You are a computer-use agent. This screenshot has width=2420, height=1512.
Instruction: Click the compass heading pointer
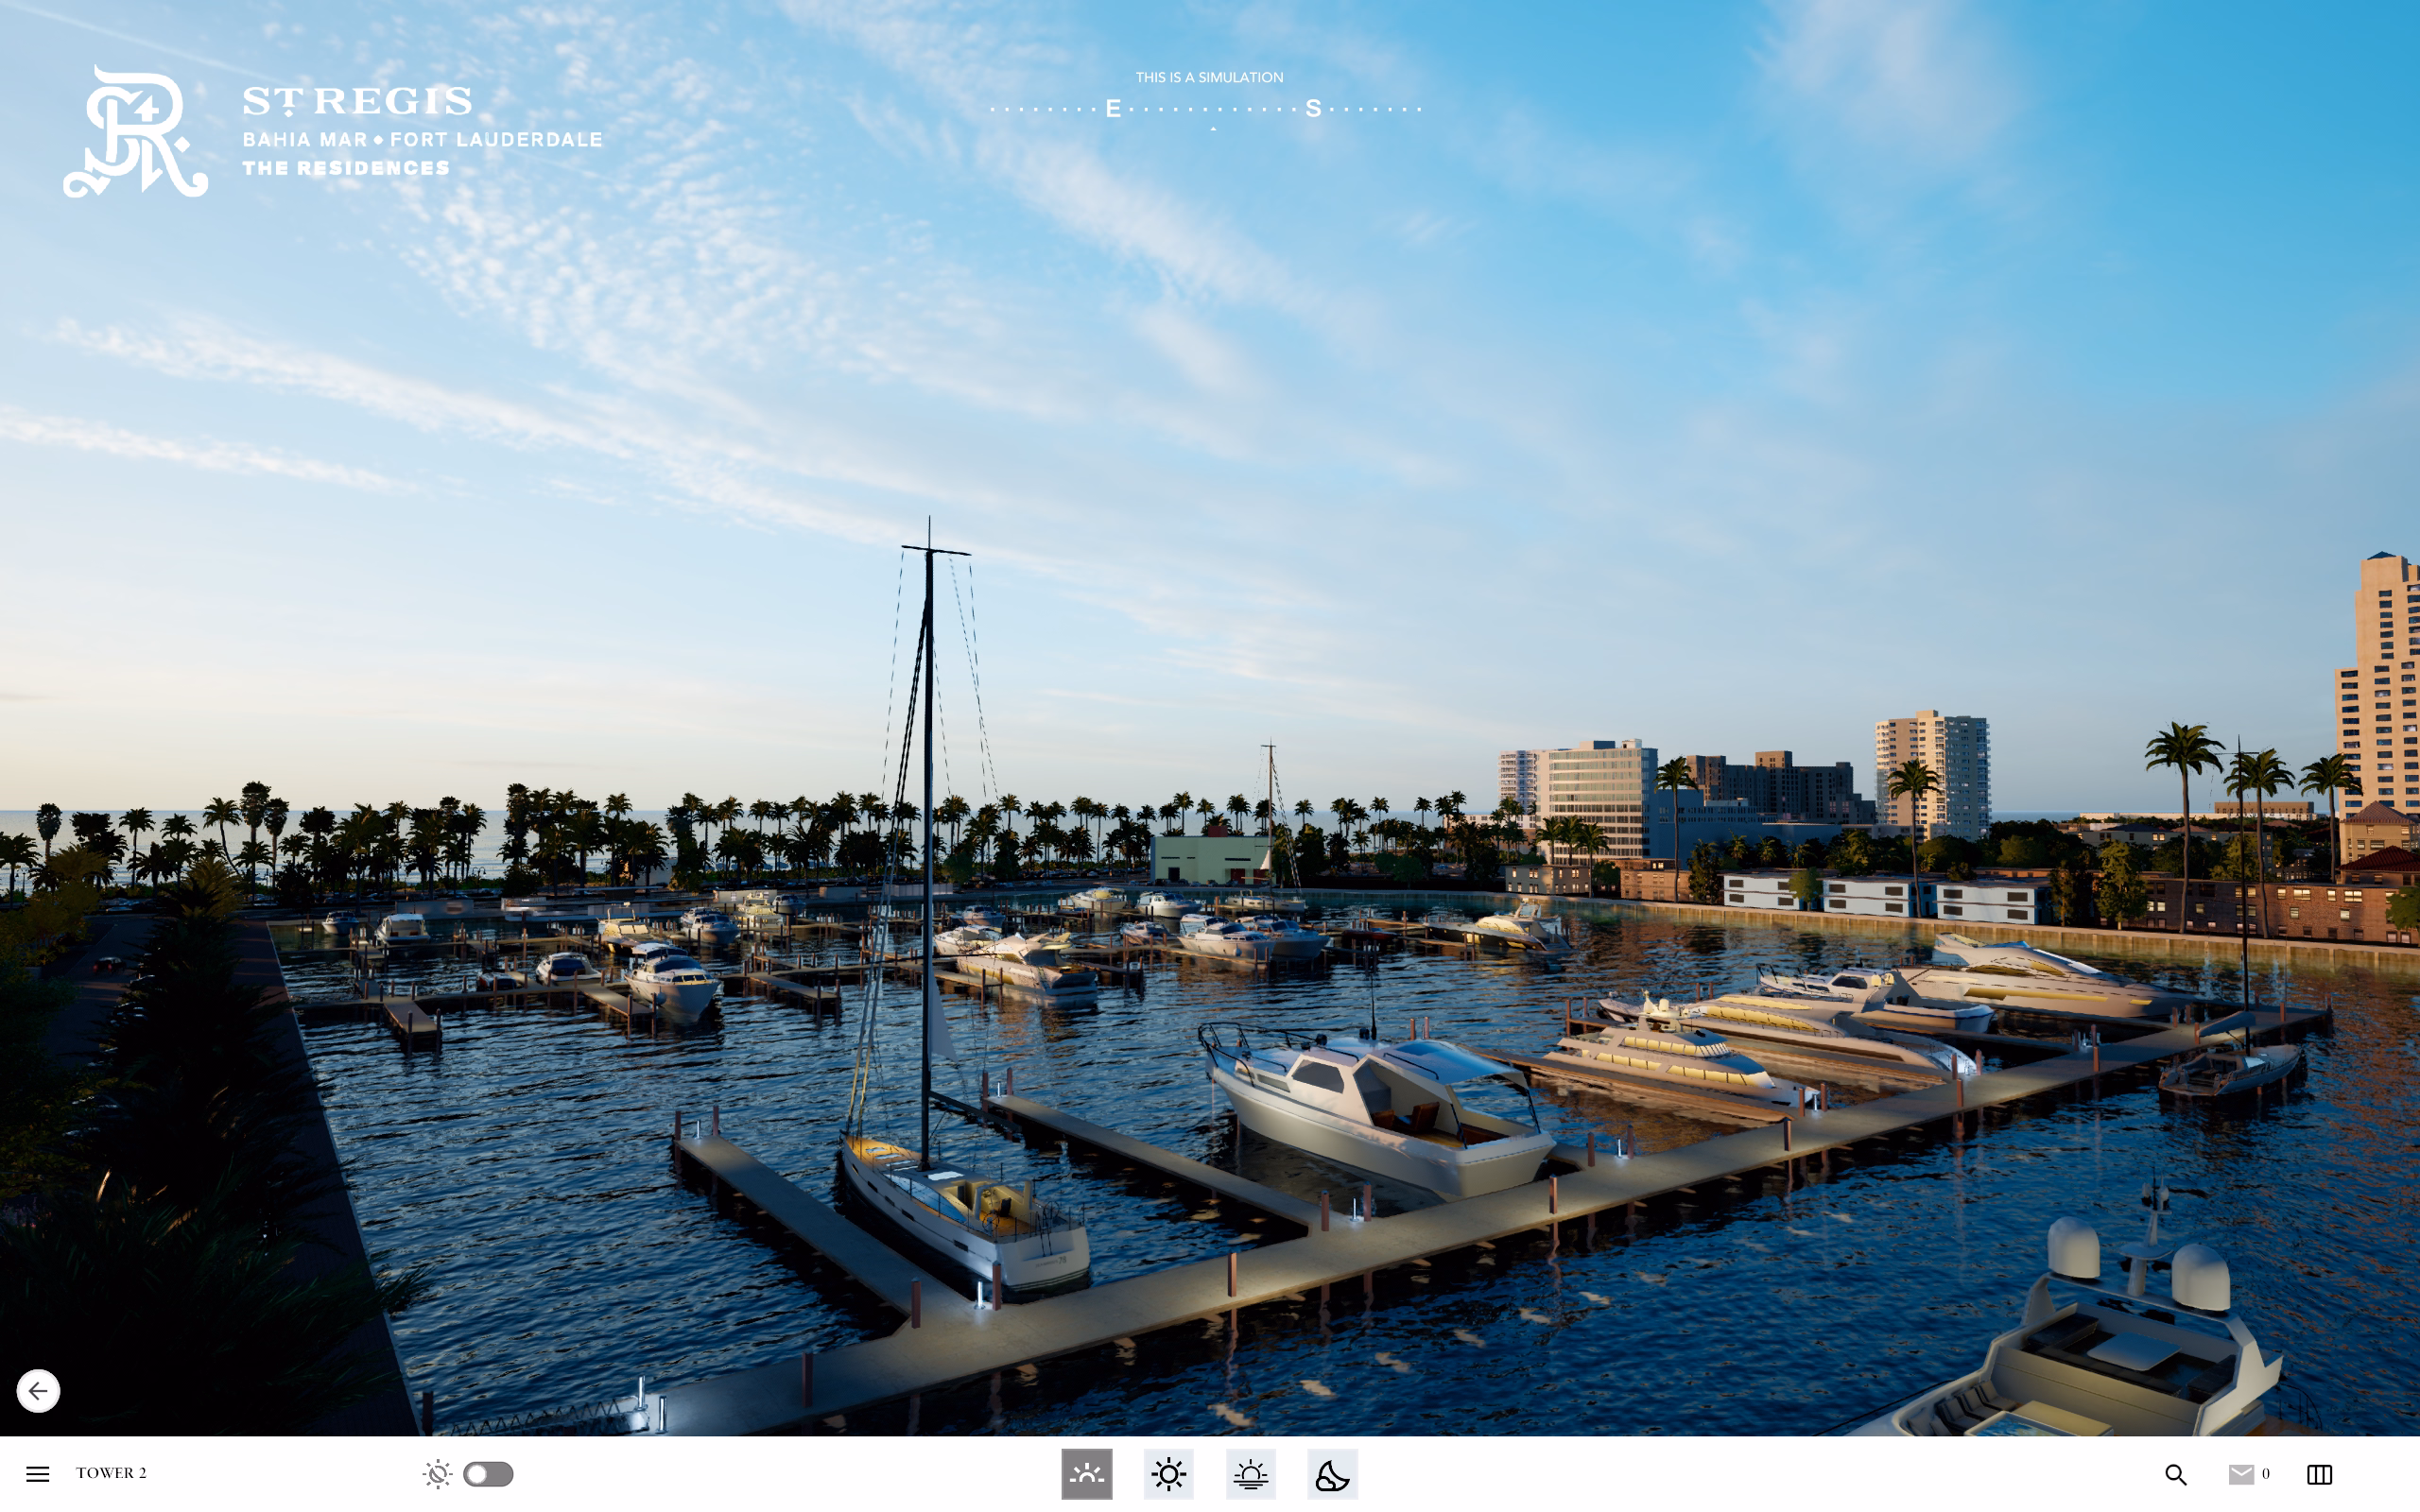pos(1213,129)
